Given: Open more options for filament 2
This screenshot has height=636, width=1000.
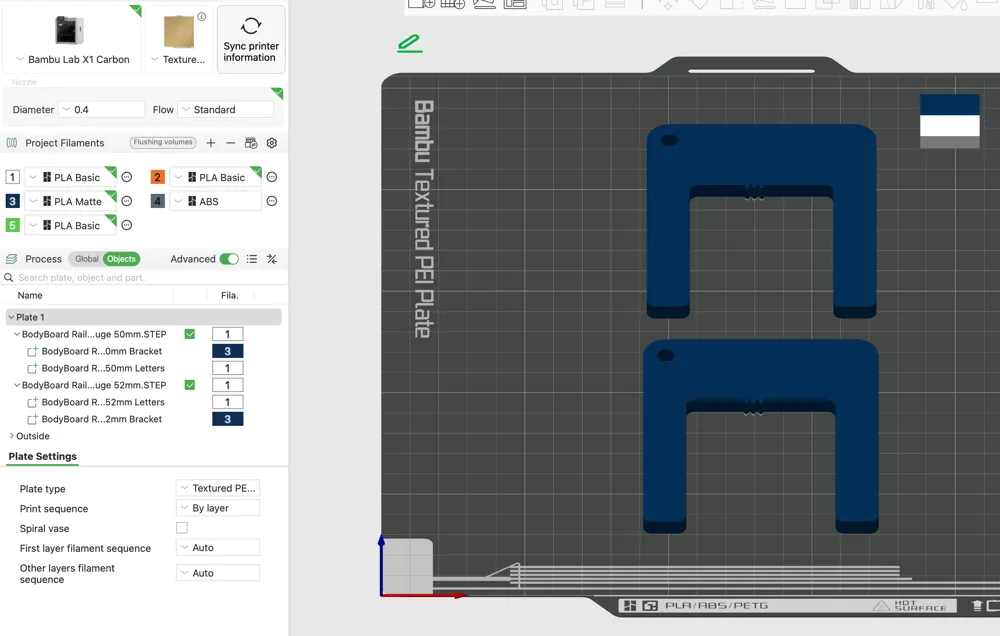Looking at the screenshot, I should 272,177.
